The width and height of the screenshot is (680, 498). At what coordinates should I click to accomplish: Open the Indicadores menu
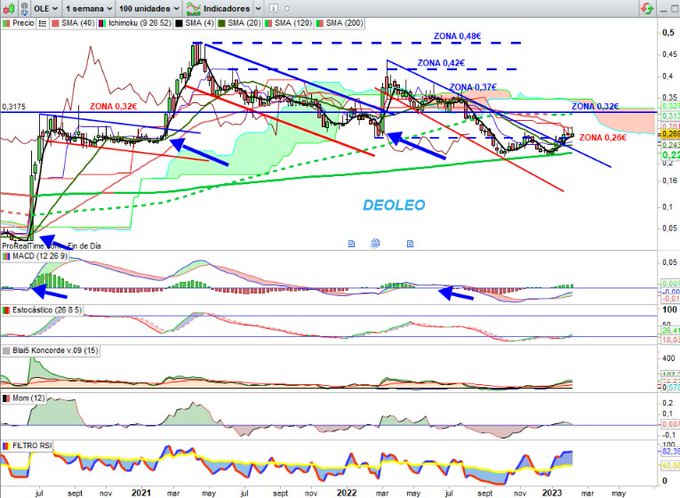(226, 8)
